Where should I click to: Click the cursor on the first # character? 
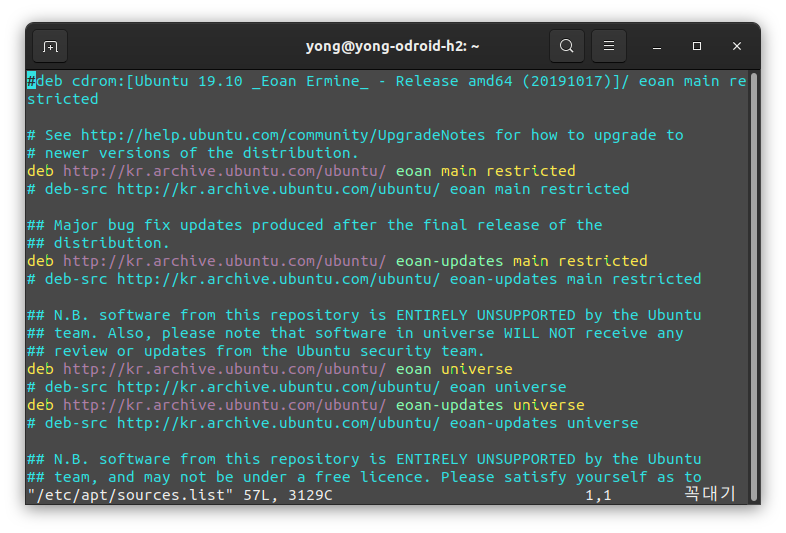(32, 81)
